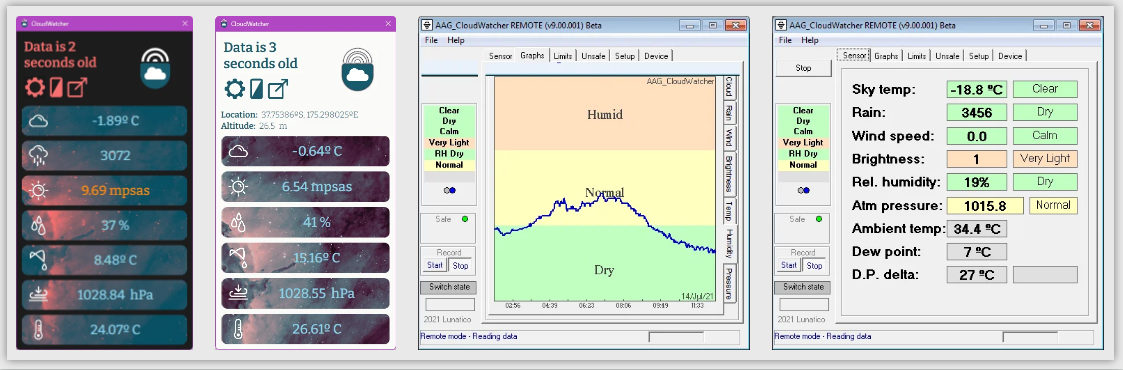Screen dimensions: 1123x370
Task: Click Record Start button in sensor readings window
Action: pos(789,266)
